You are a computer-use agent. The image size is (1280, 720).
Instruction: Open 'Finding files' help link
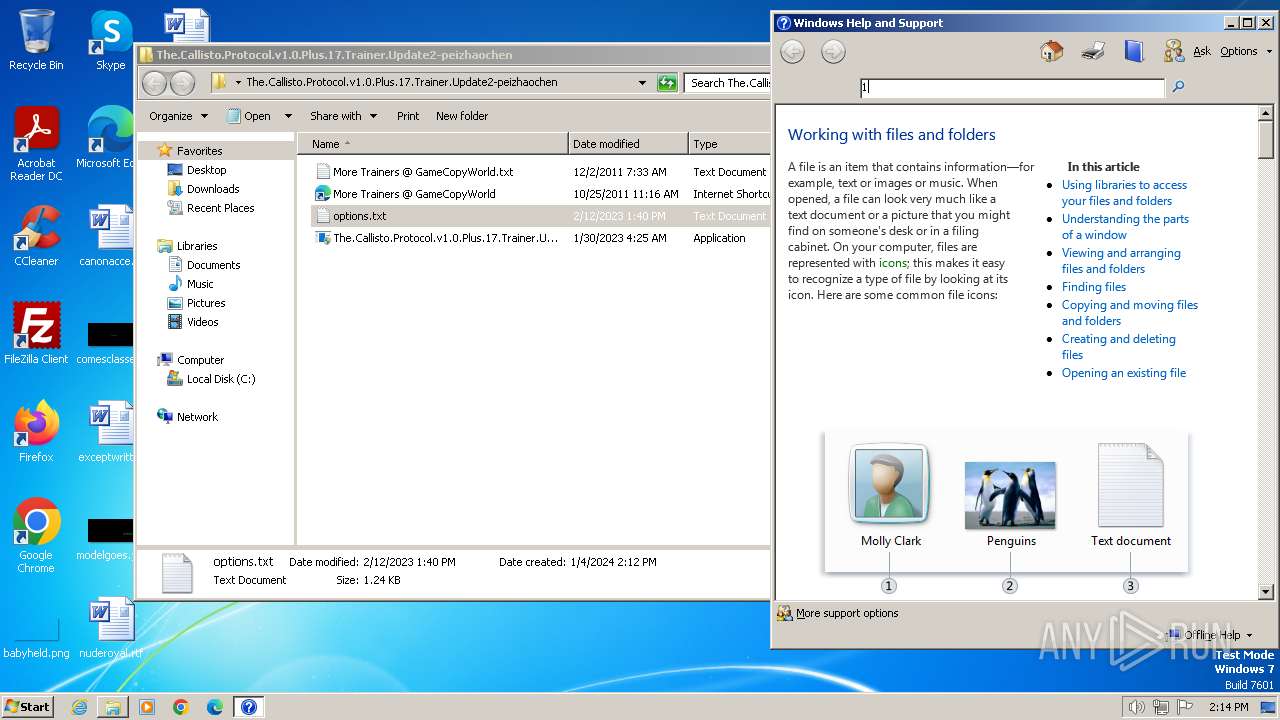click(x=1094, y=287)
